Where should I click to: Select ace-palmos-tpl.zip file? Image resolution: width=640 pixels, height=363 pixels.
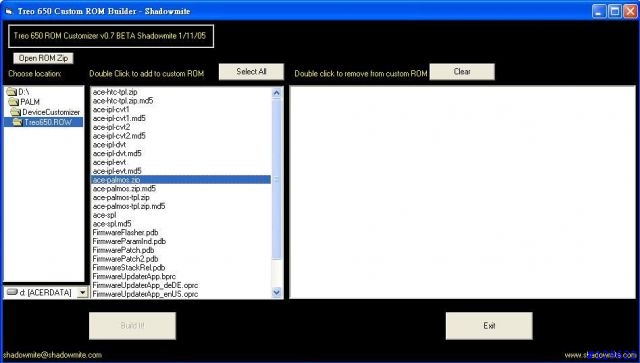point(121,197)
